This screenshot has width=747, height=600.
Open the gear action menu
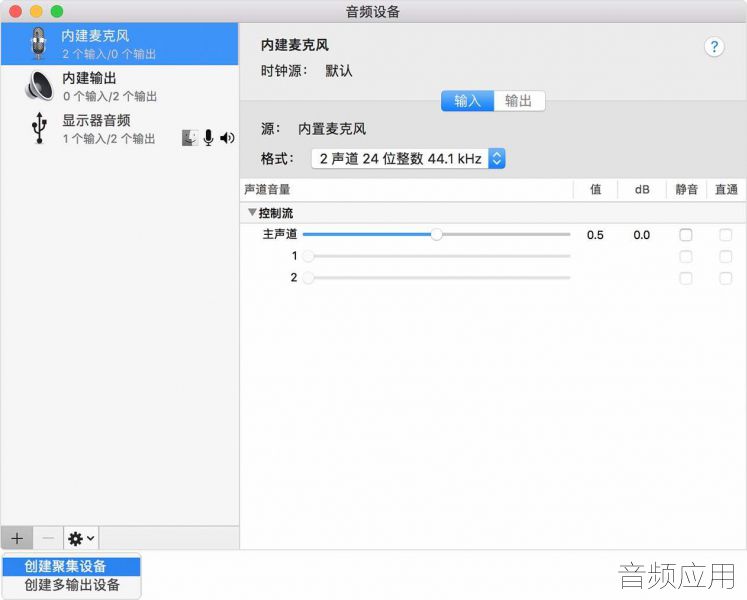coord(81,539)
